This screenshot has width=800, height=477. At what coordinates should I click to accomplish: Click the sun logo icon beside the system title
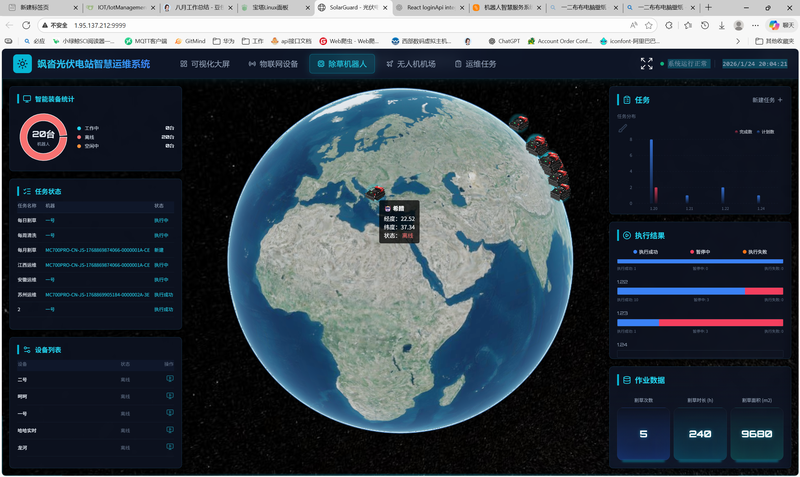22,64
